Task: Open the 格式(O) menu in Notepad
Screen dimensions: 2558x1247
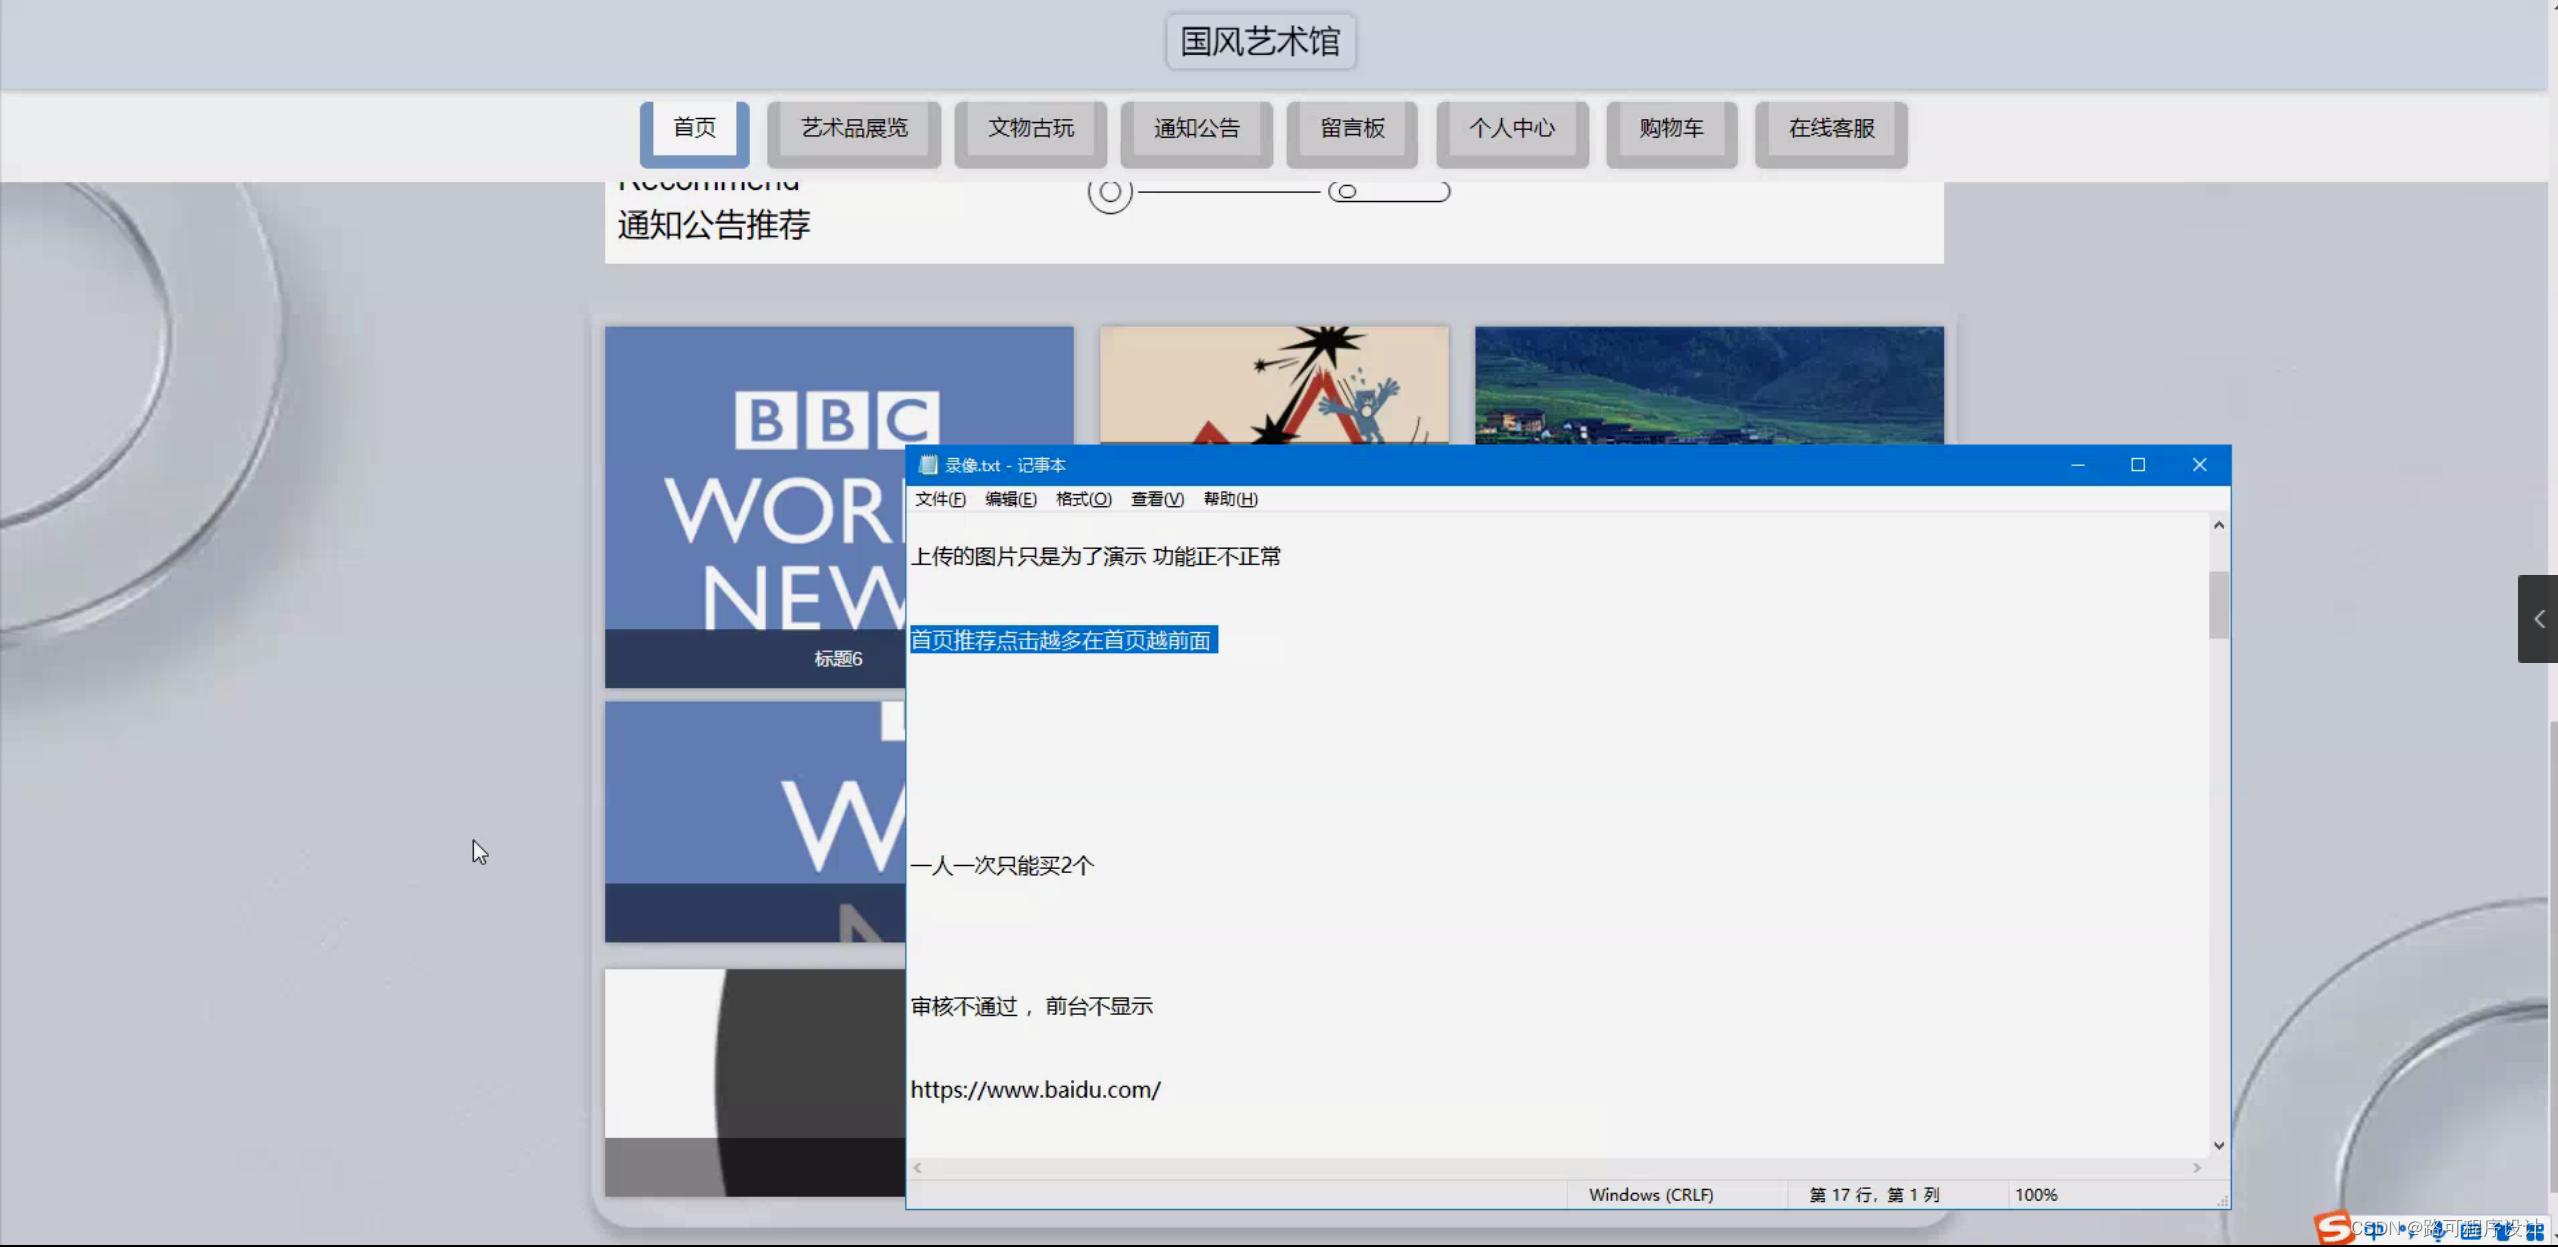Action: (1083, 499)
